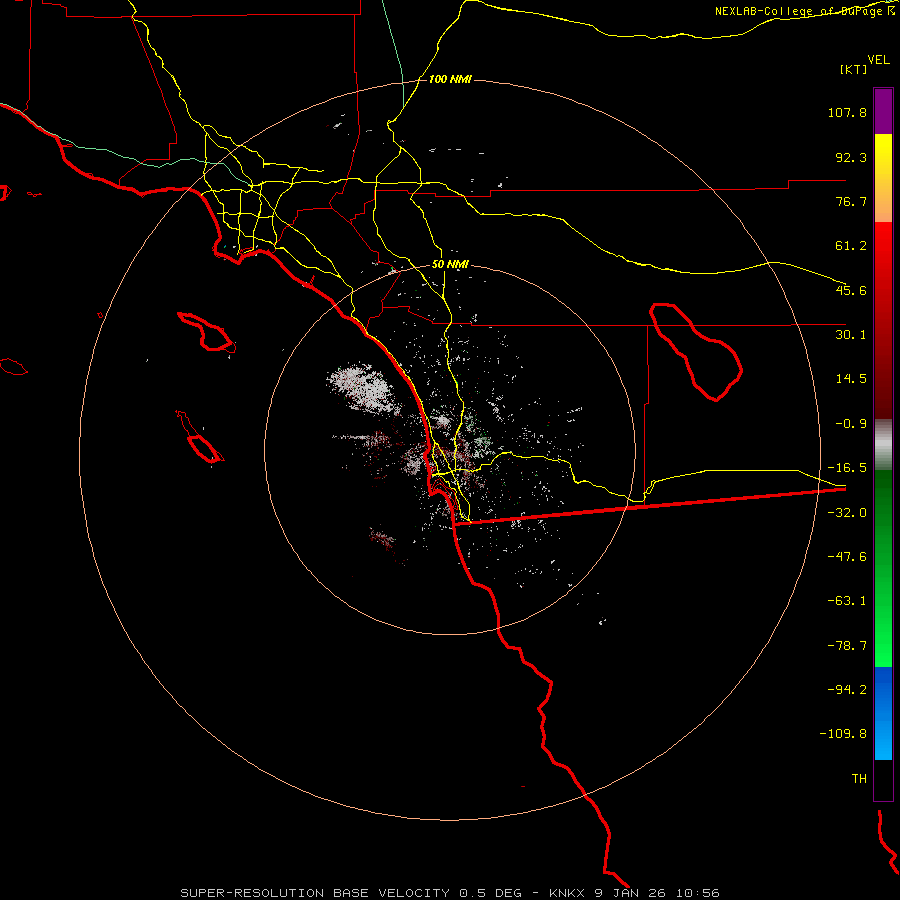This screenshot has height=900, width=900.
Task: Click the yellow segment of the color bar
Action: 883,178
